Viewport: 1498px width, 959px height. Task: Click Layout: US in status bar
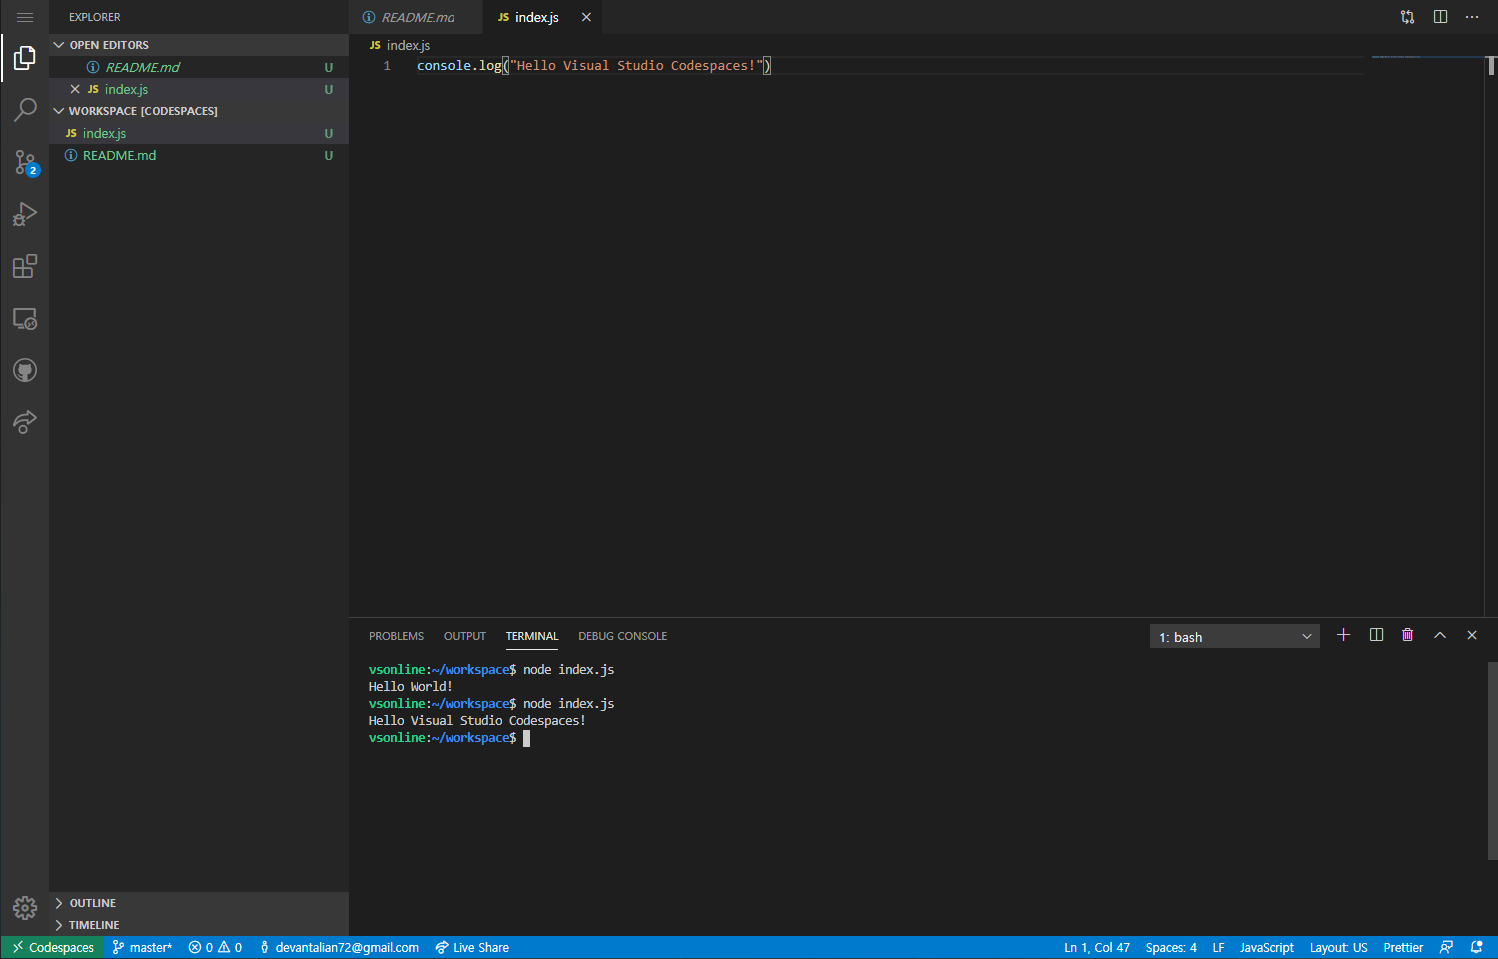coord(1339,947)
